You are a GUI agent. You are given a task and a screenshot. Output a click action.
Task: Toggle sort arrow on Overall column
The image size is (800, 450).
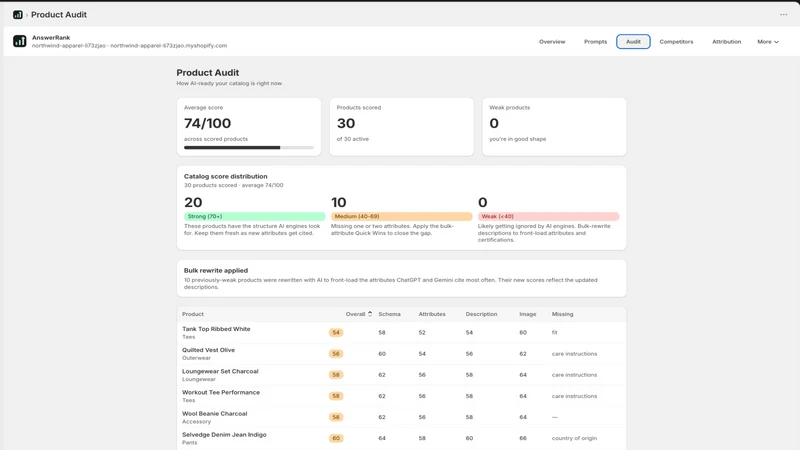pyautogui.click(x=370, y=314)
